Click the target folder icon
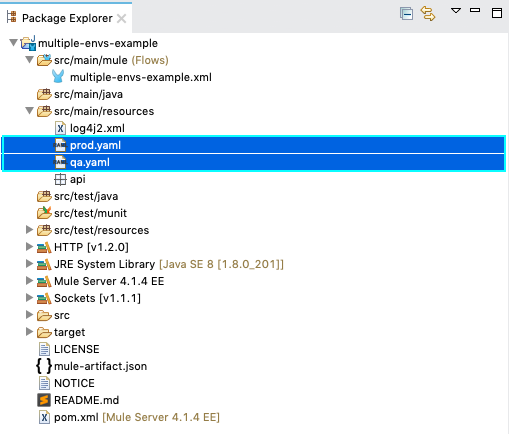This screenshot has width=509, height=434. point(44,332)
